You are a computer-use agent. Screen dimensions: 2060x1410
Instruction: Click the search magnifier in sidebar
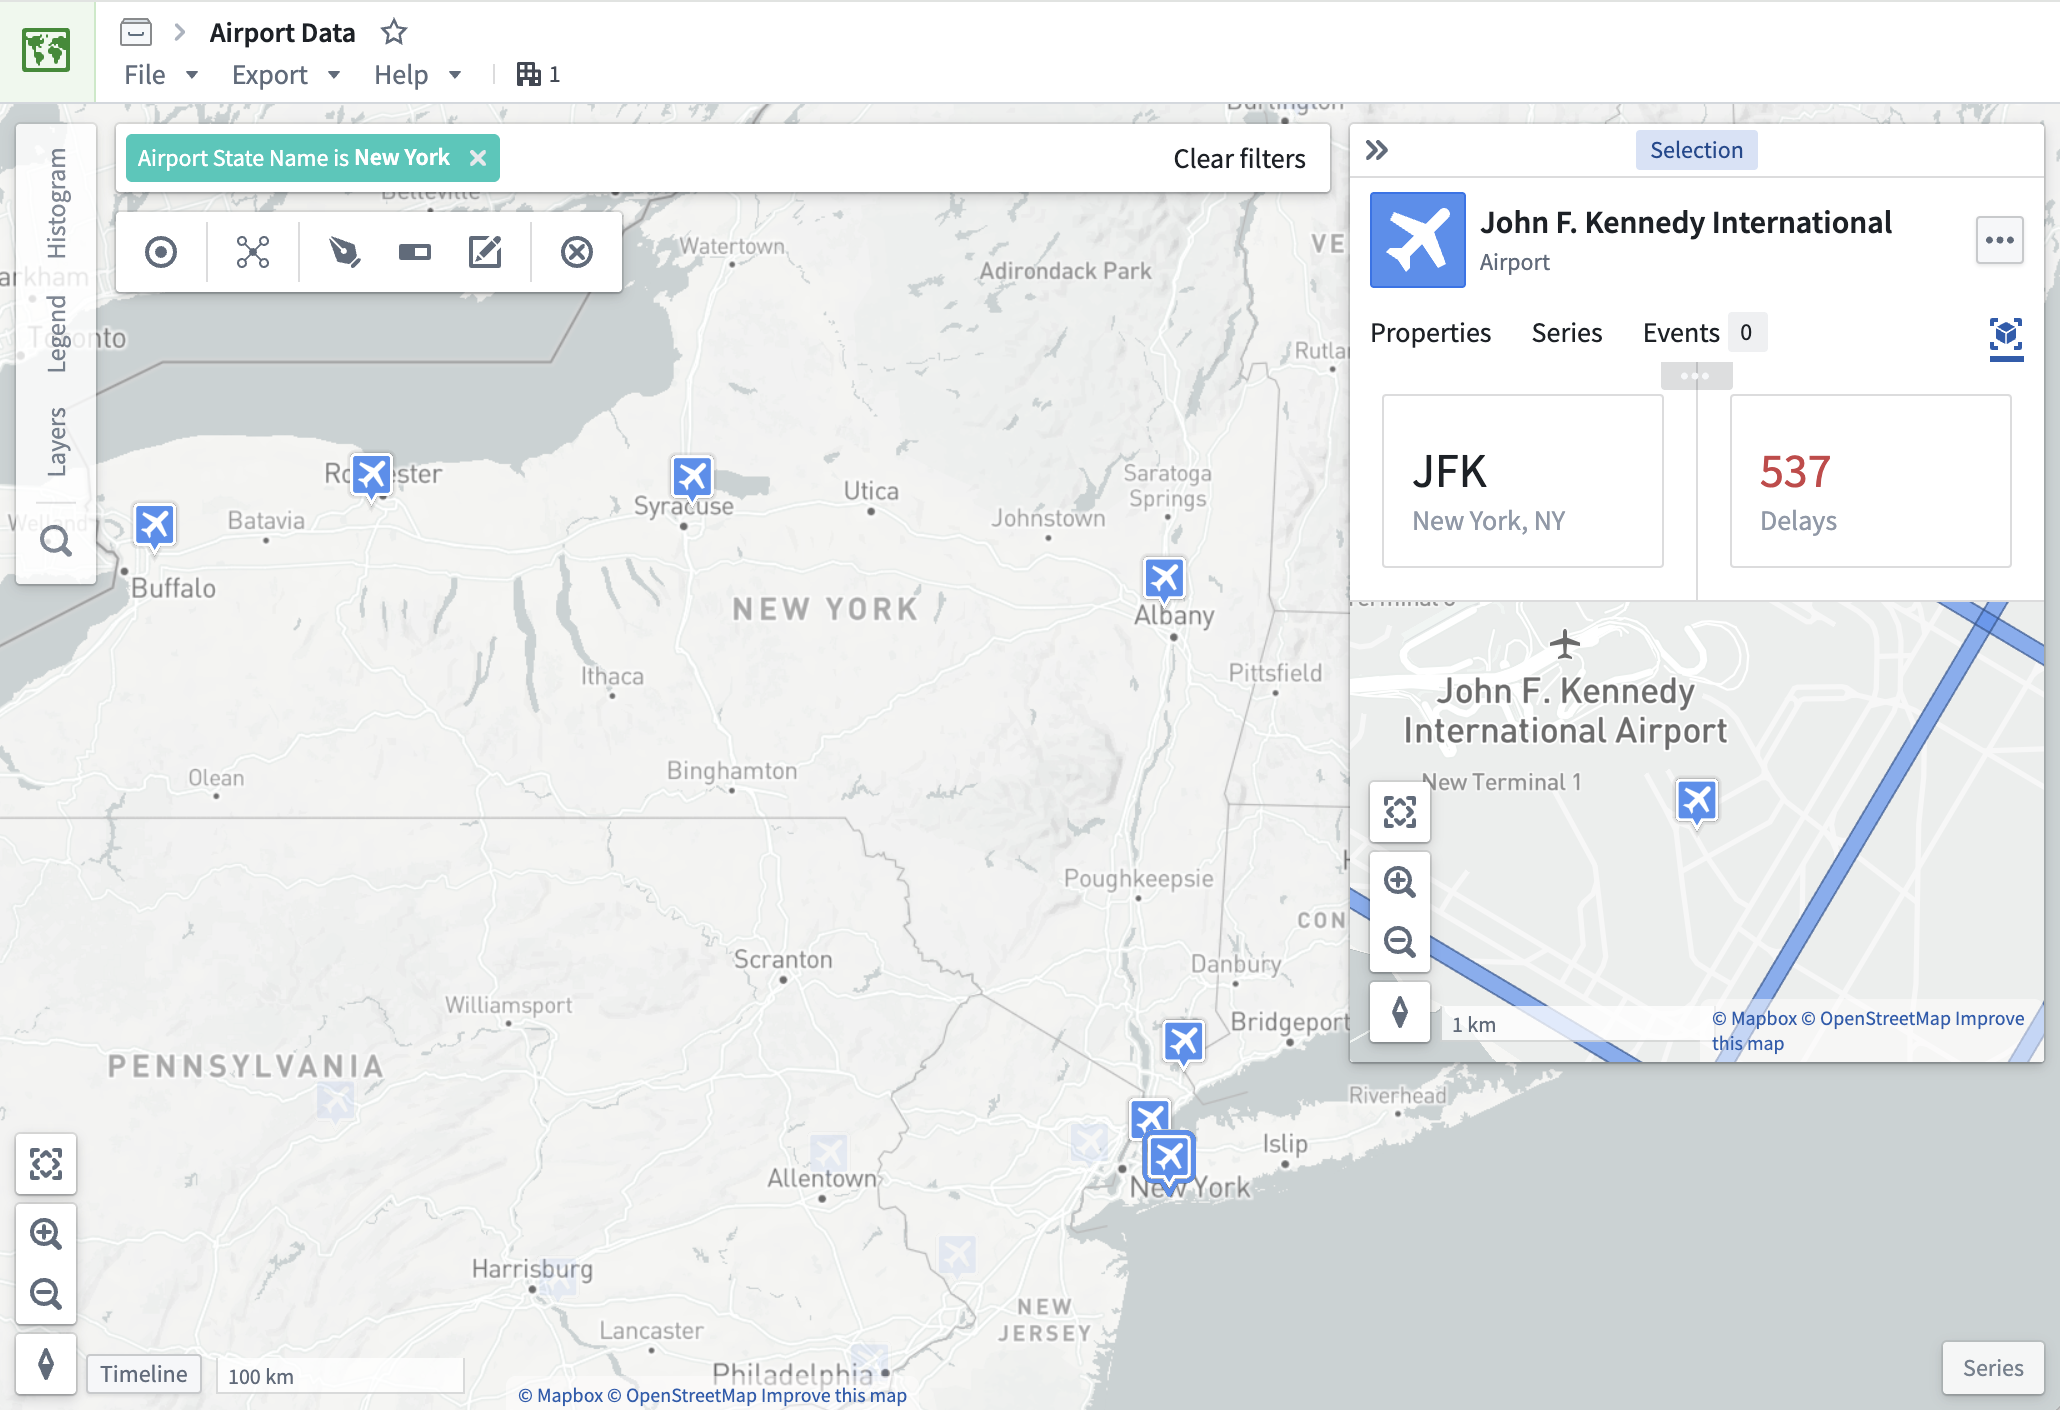(56, 542)
